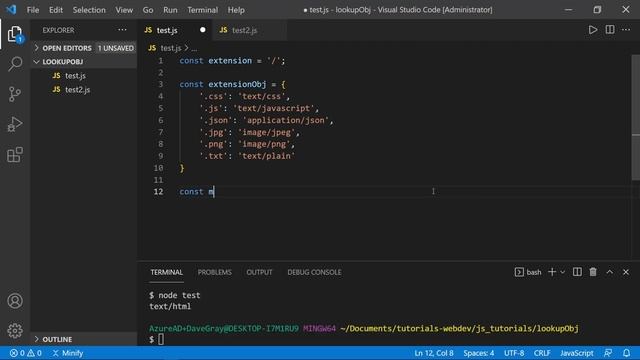The width and height of the screenshot is (640, 360).
Task: Open Source Control view
Action: [x=15, y=94]
